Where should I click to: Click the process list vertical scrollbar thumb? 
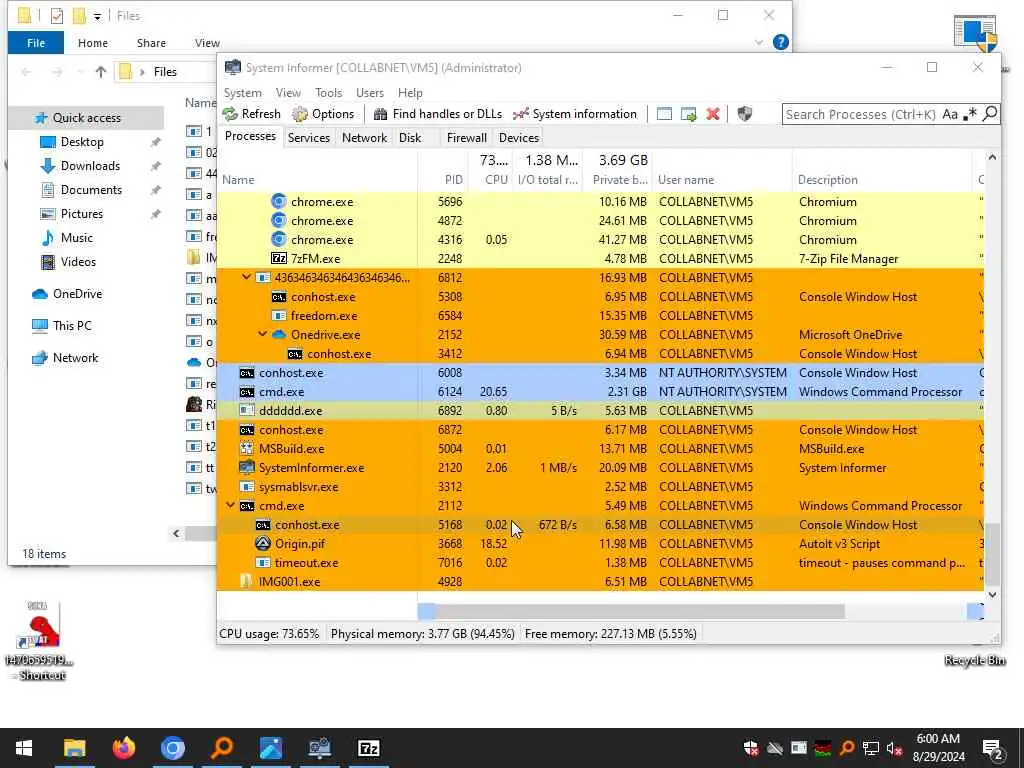click(992, 554)
